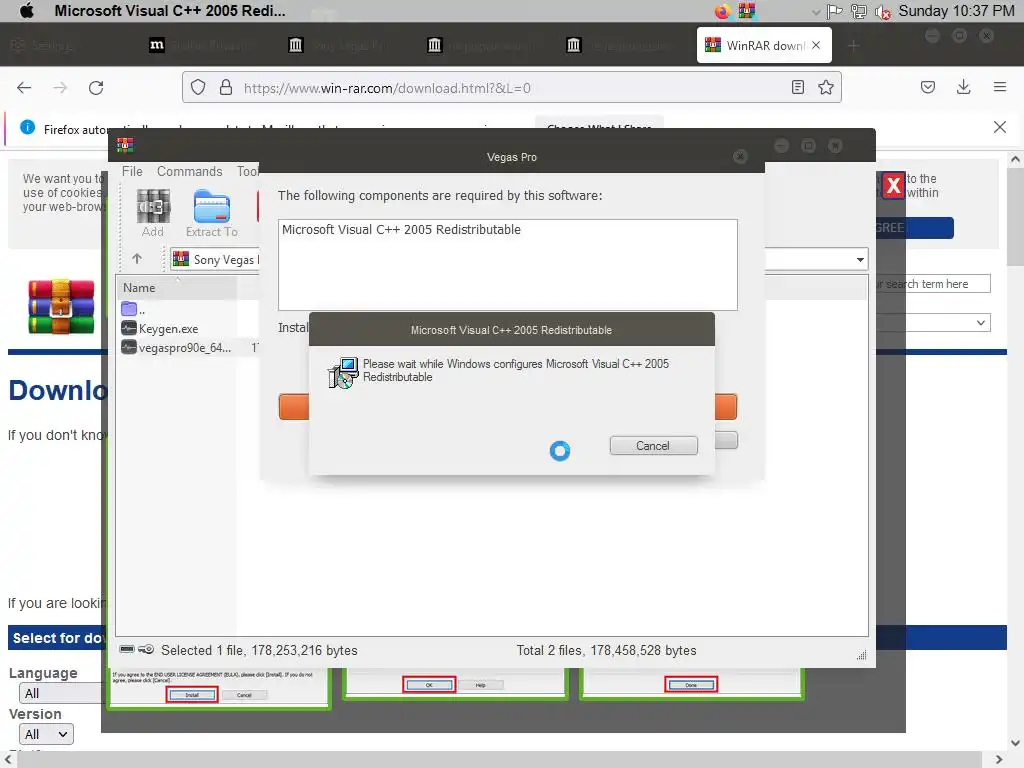Click the Firefox icon in the menu bar
Screen dimensions: 1024x768
[722, 11]
